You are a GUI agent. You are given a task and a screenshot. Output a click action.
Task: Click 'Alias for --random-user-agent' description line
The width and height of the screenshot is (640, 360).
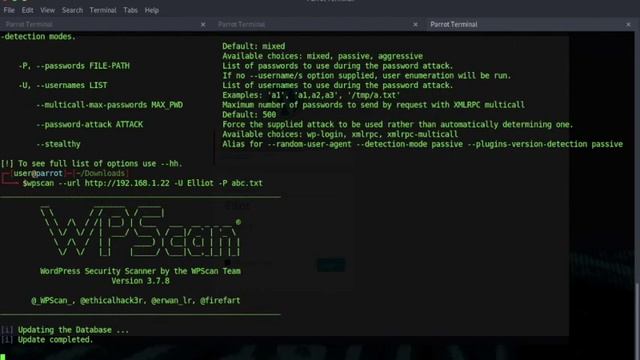click(422, 144)
